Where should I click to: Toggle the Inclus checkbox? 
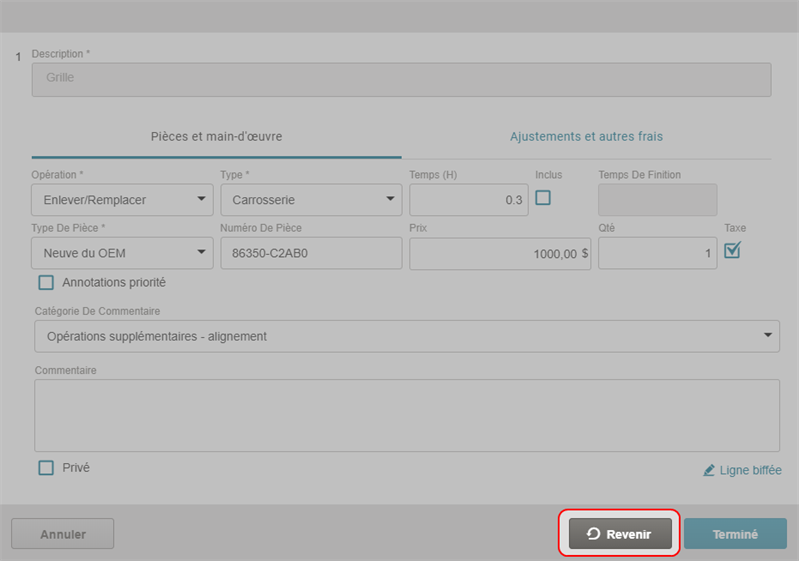tap(543, 198)
